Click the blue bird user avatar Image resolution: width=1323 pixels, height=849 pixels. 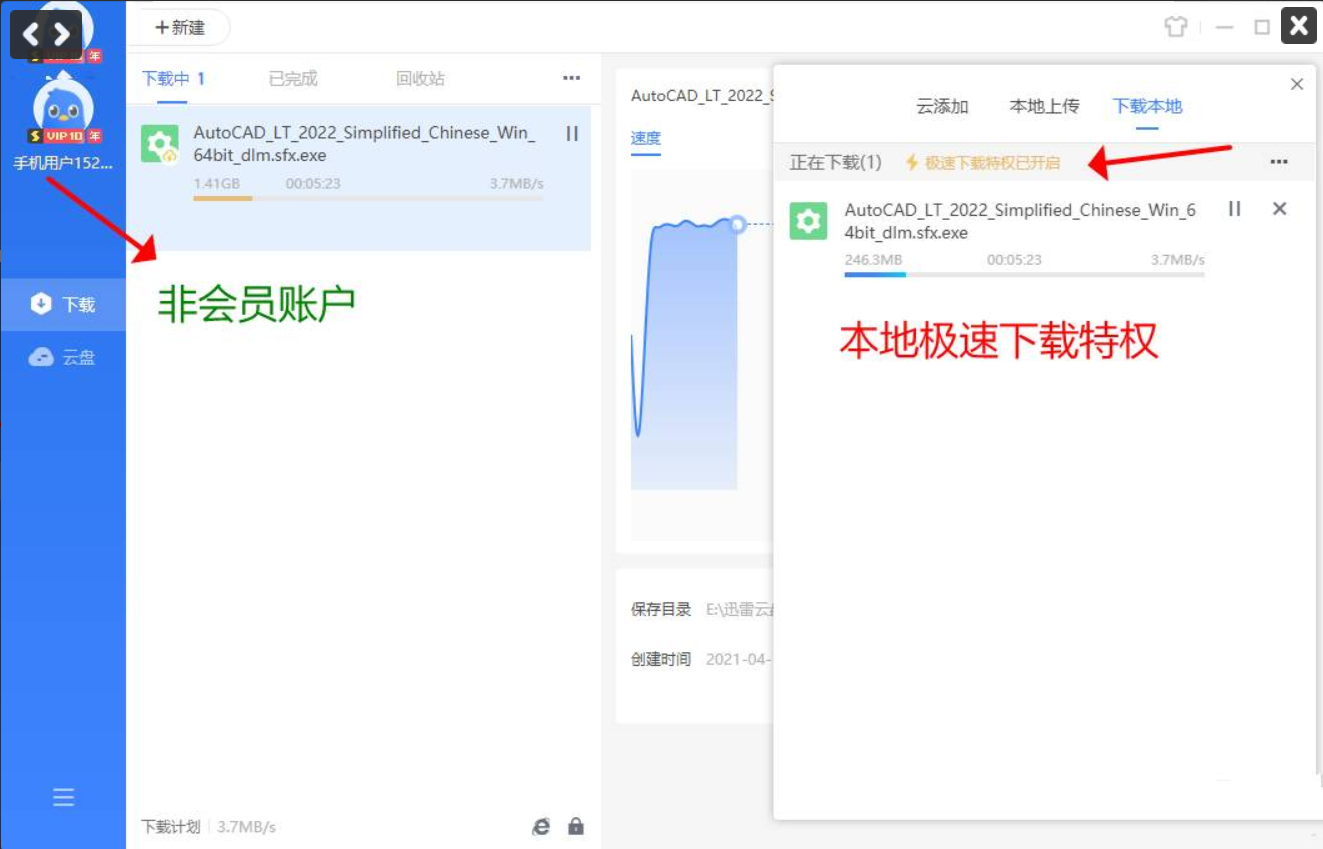[x=64, y=103]
